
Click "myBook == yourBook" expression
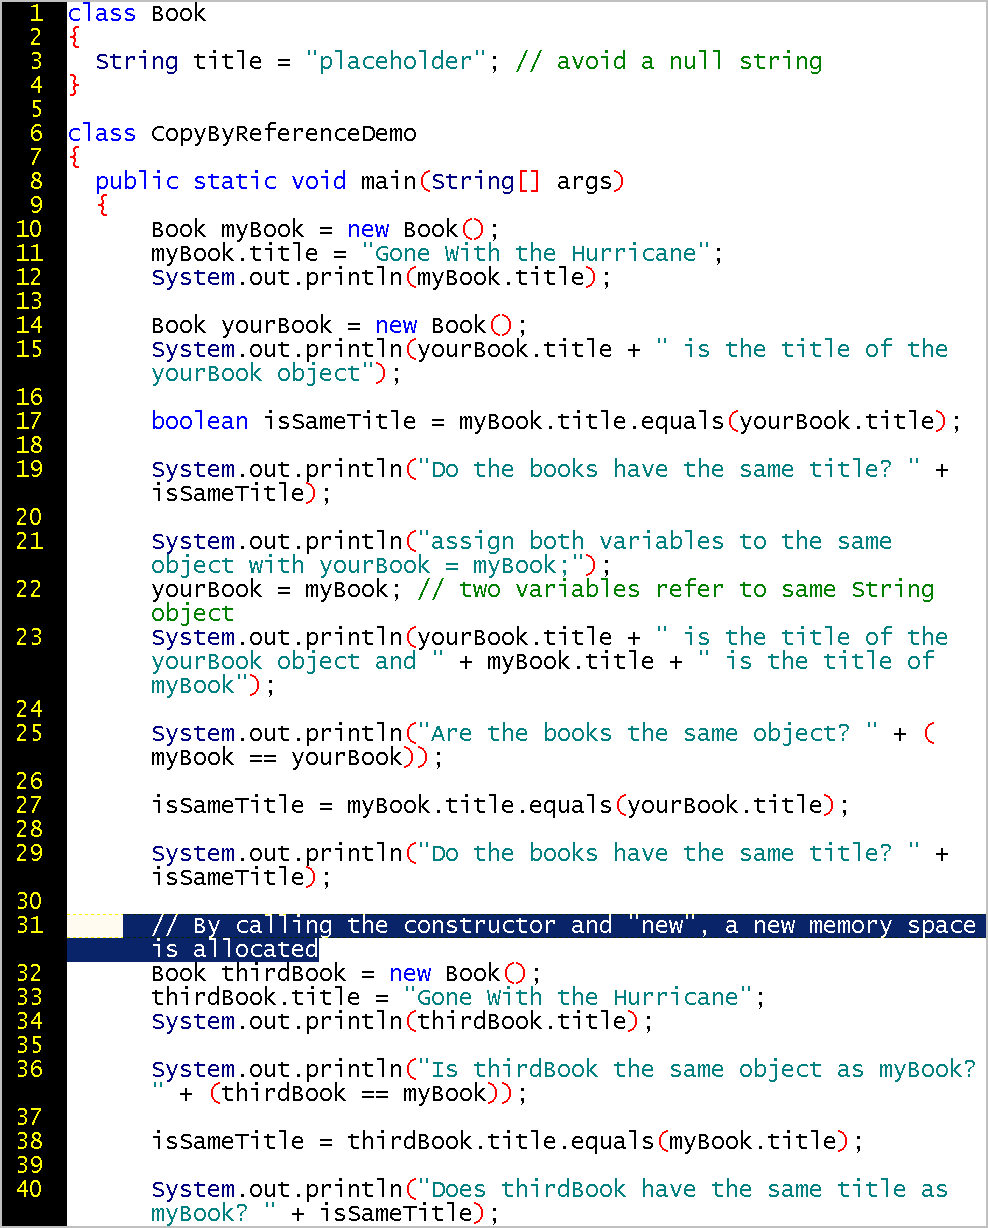(x=277, y=758)
